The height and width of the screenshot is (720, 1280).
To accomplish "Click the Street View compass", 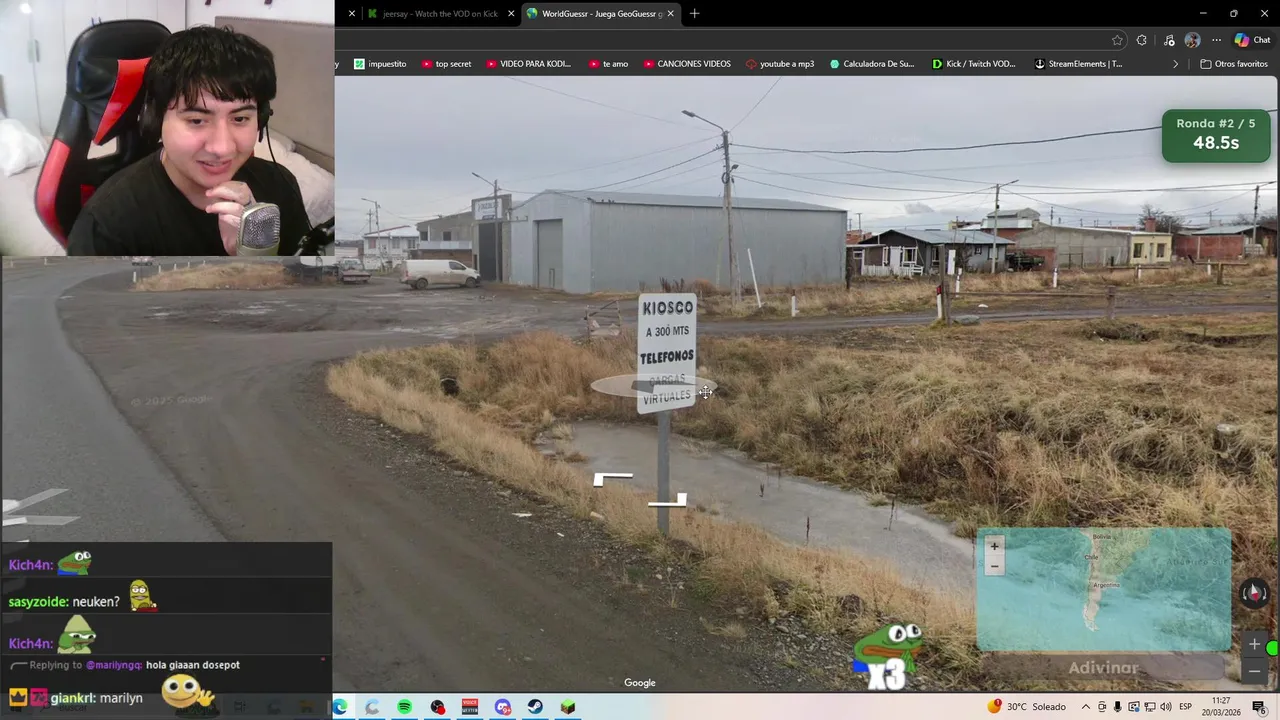I will pyautogui.click(x=1254, y=593).
